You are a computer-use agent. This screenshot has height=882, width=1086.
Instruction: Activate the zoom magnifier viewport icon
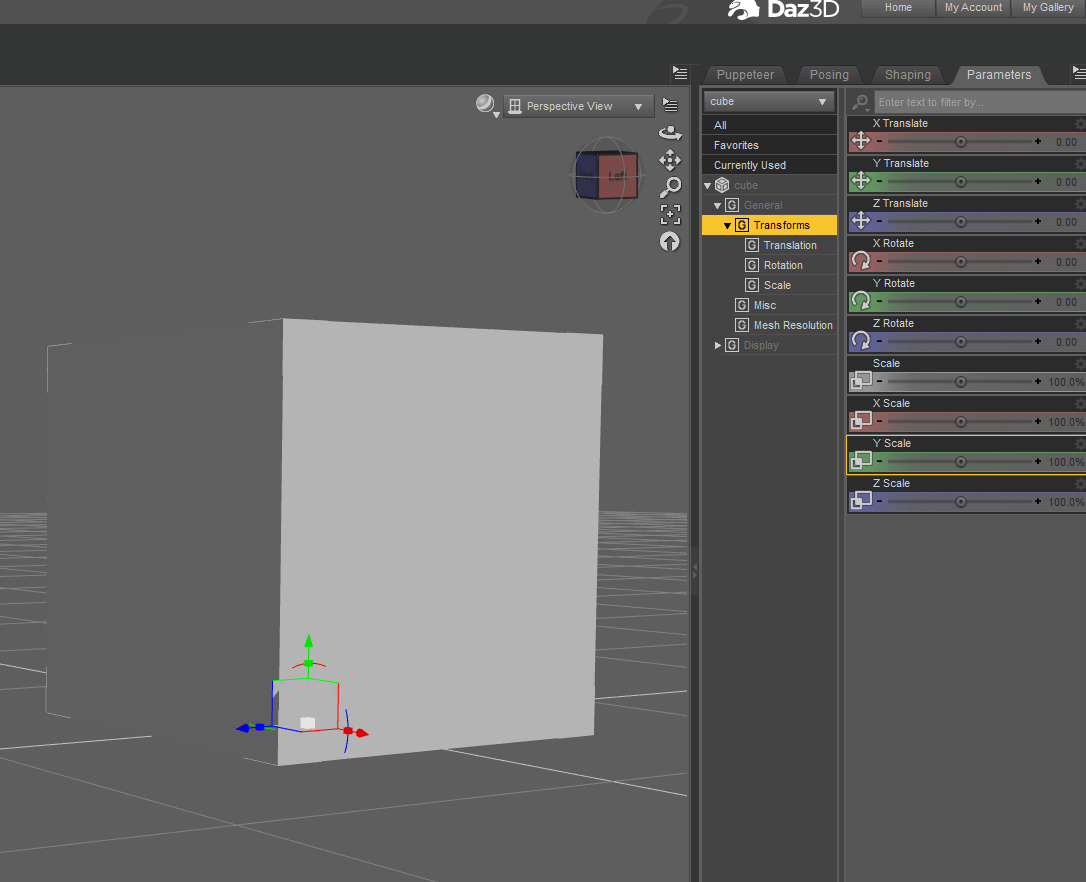click(670, 187)
